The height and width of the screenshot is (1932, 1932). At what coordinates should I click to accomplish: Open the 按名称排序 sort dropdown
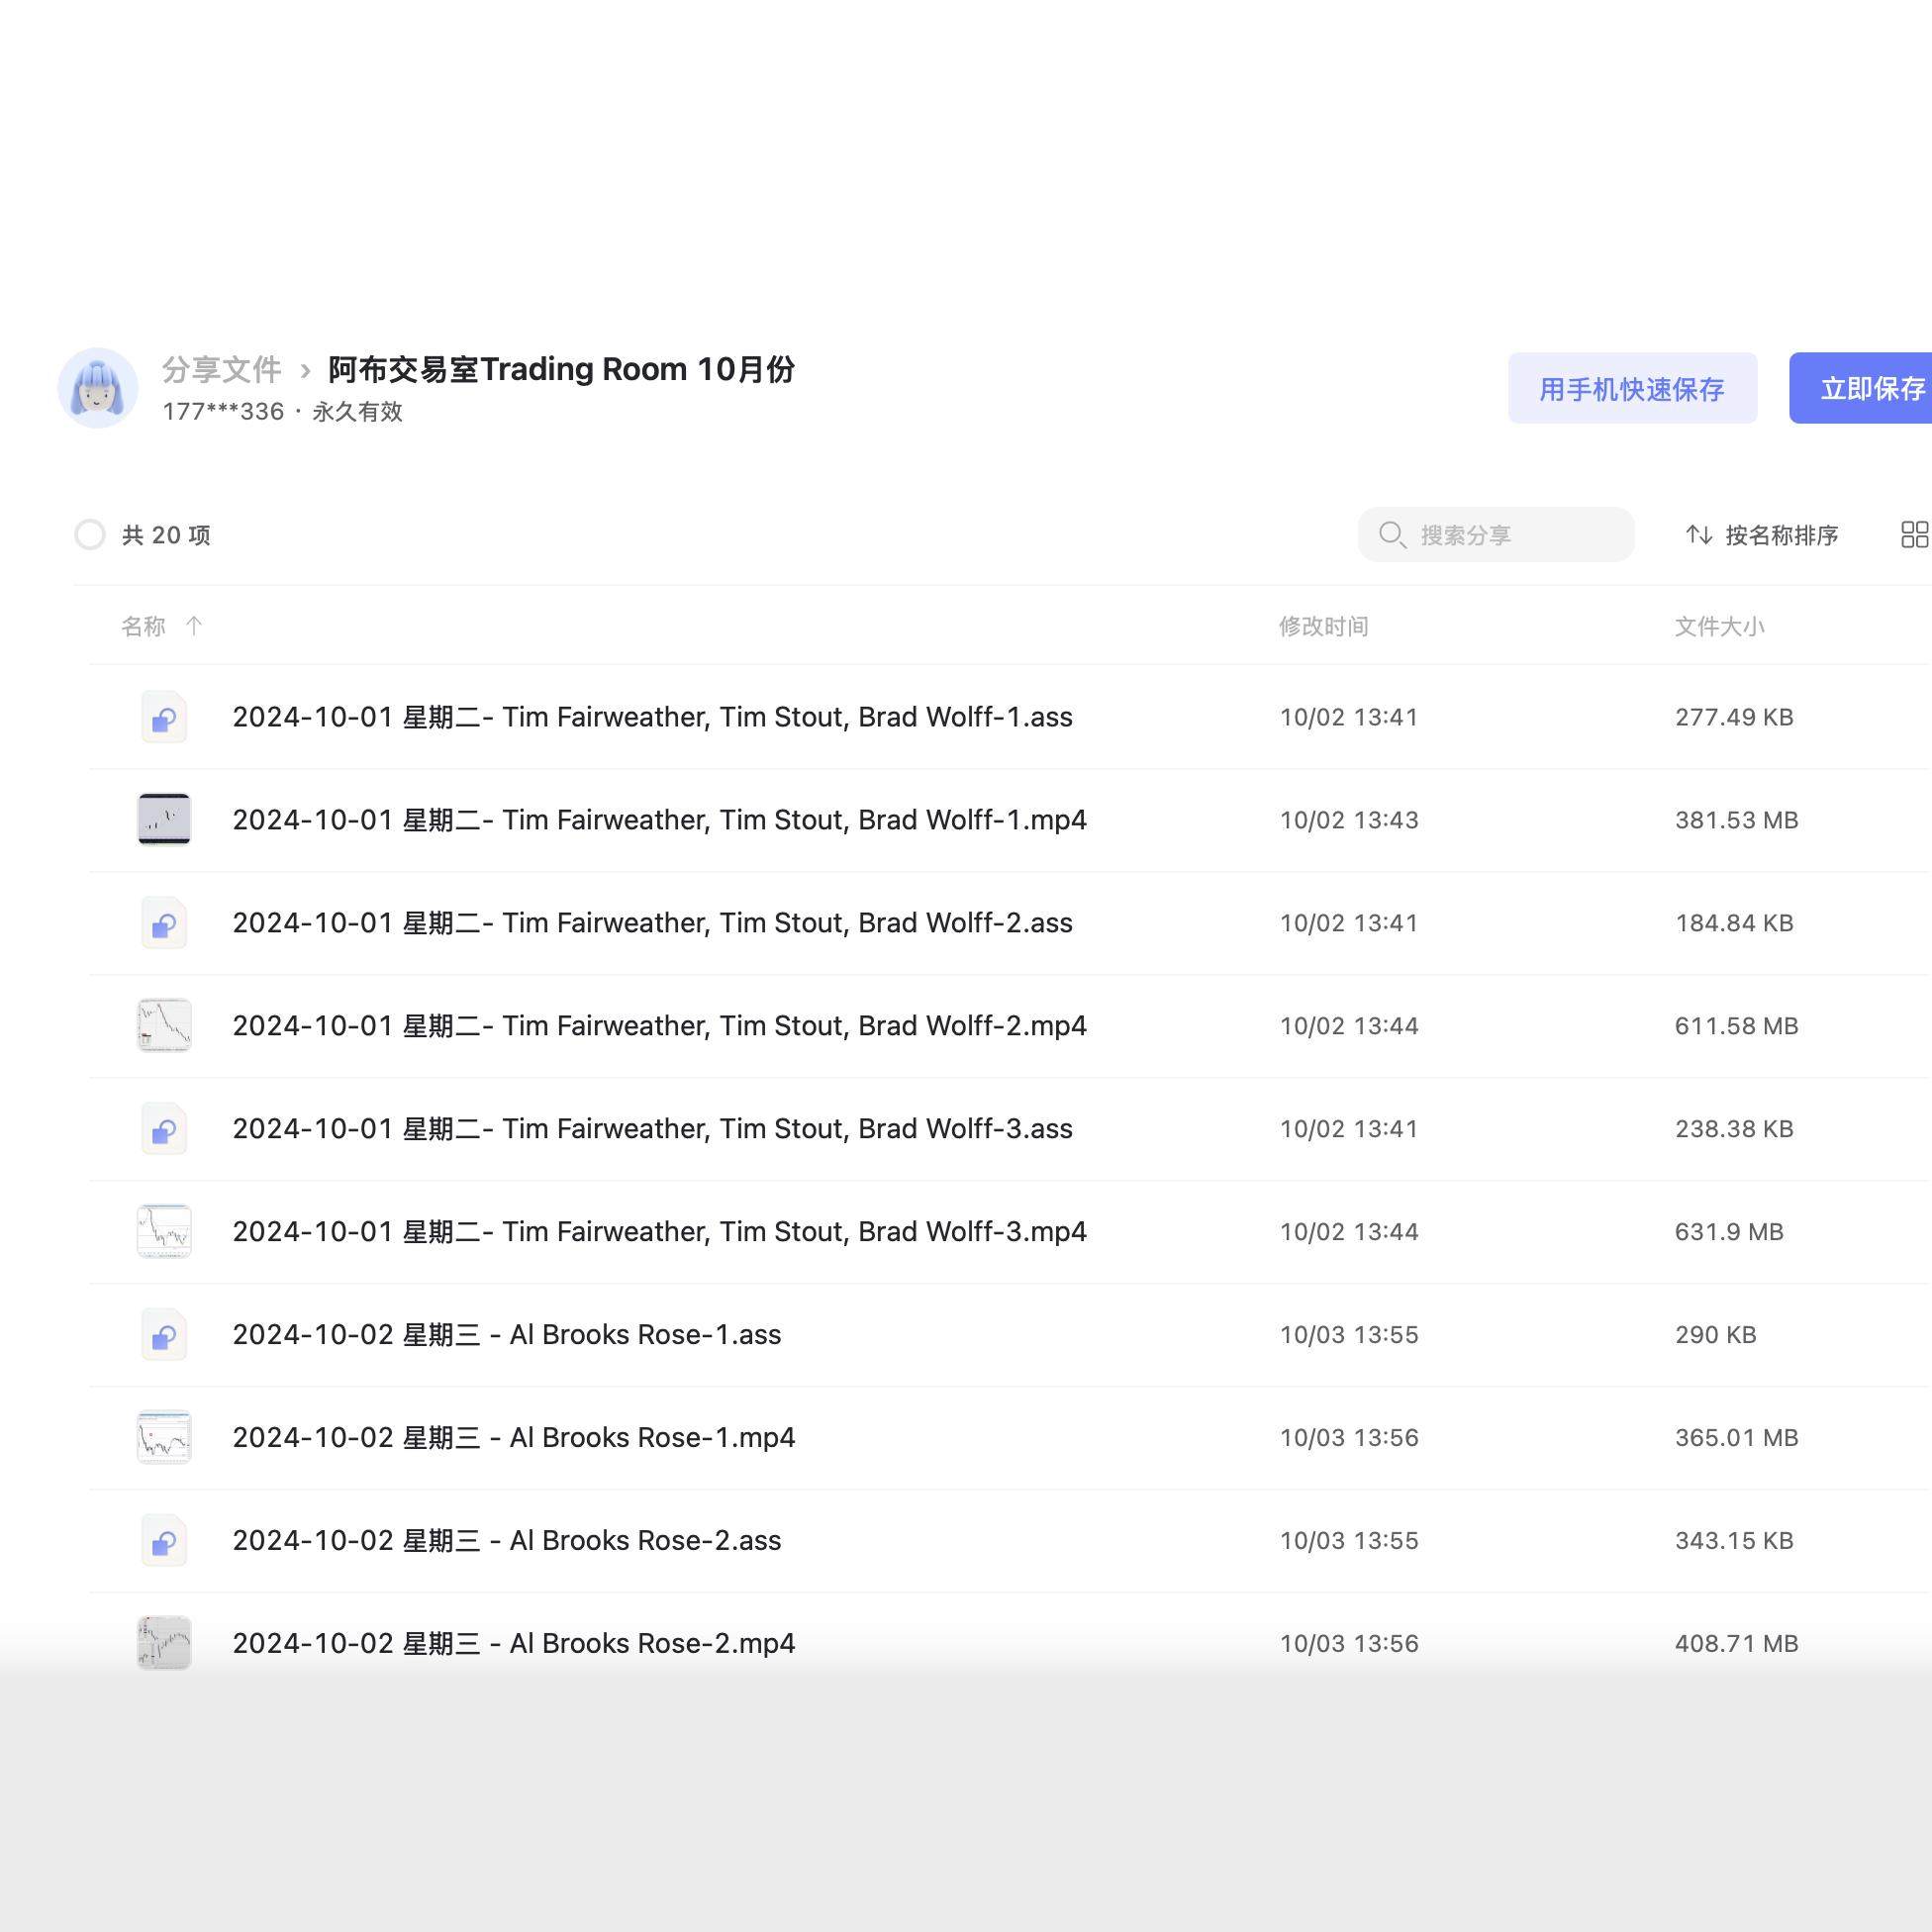[1762, 535]
